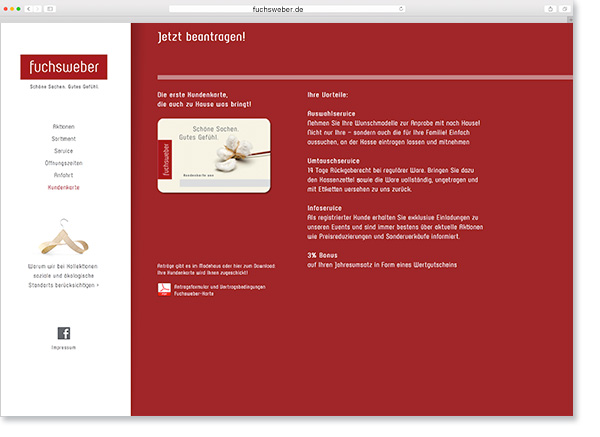Toggle the browser sidebar button
Viewport: 600px width, 437px height.
click(x=50, y=9)
